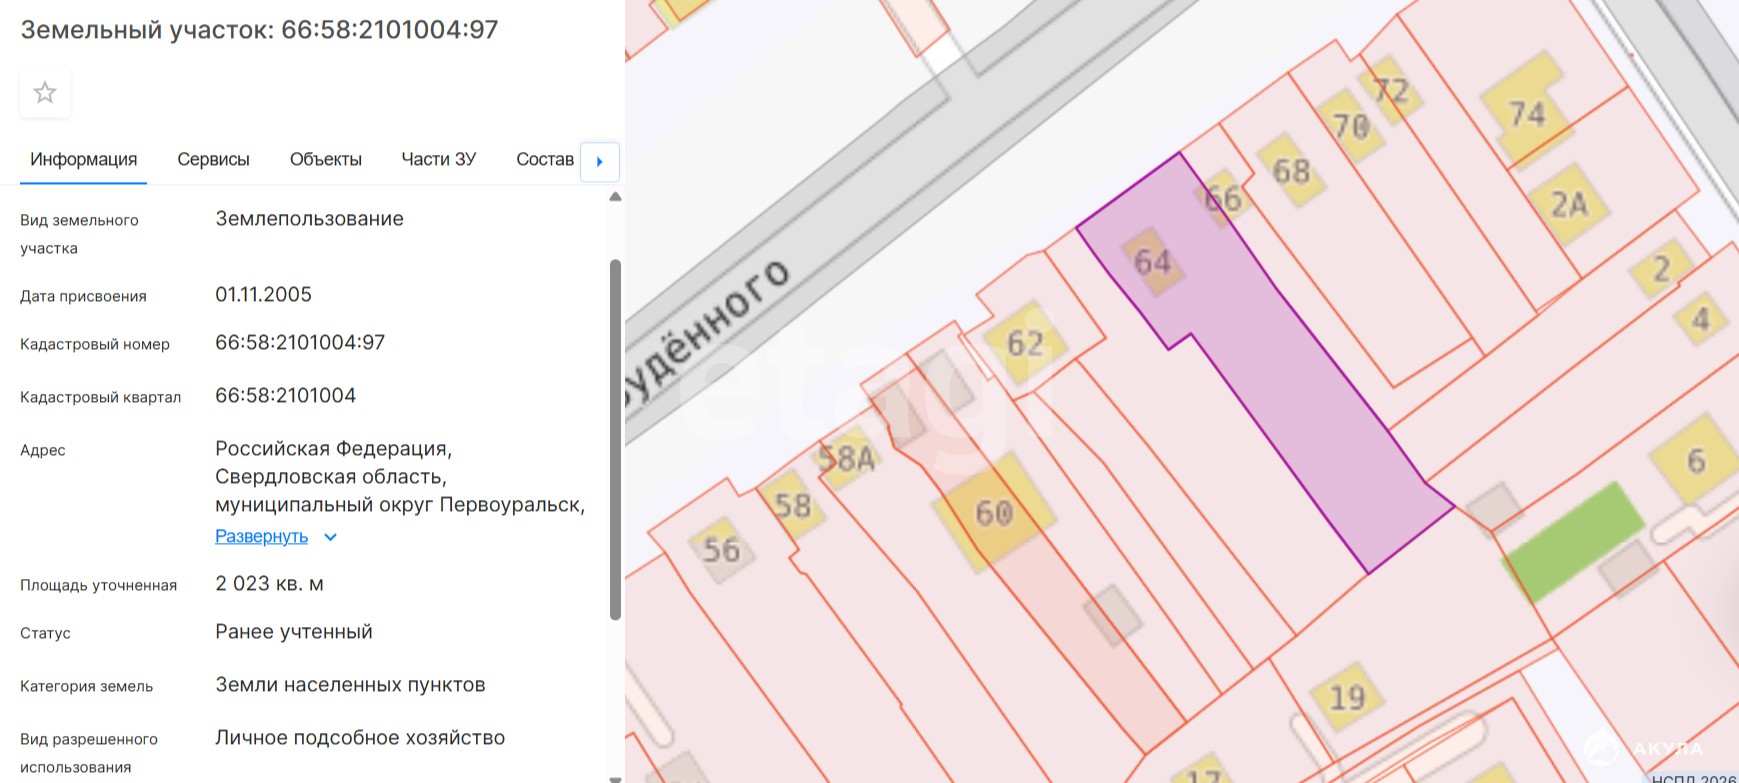Click the cadastral number value 66:58:2101004:97
The width and height of the screenshot is (1739, 783).
coord(300,343)
